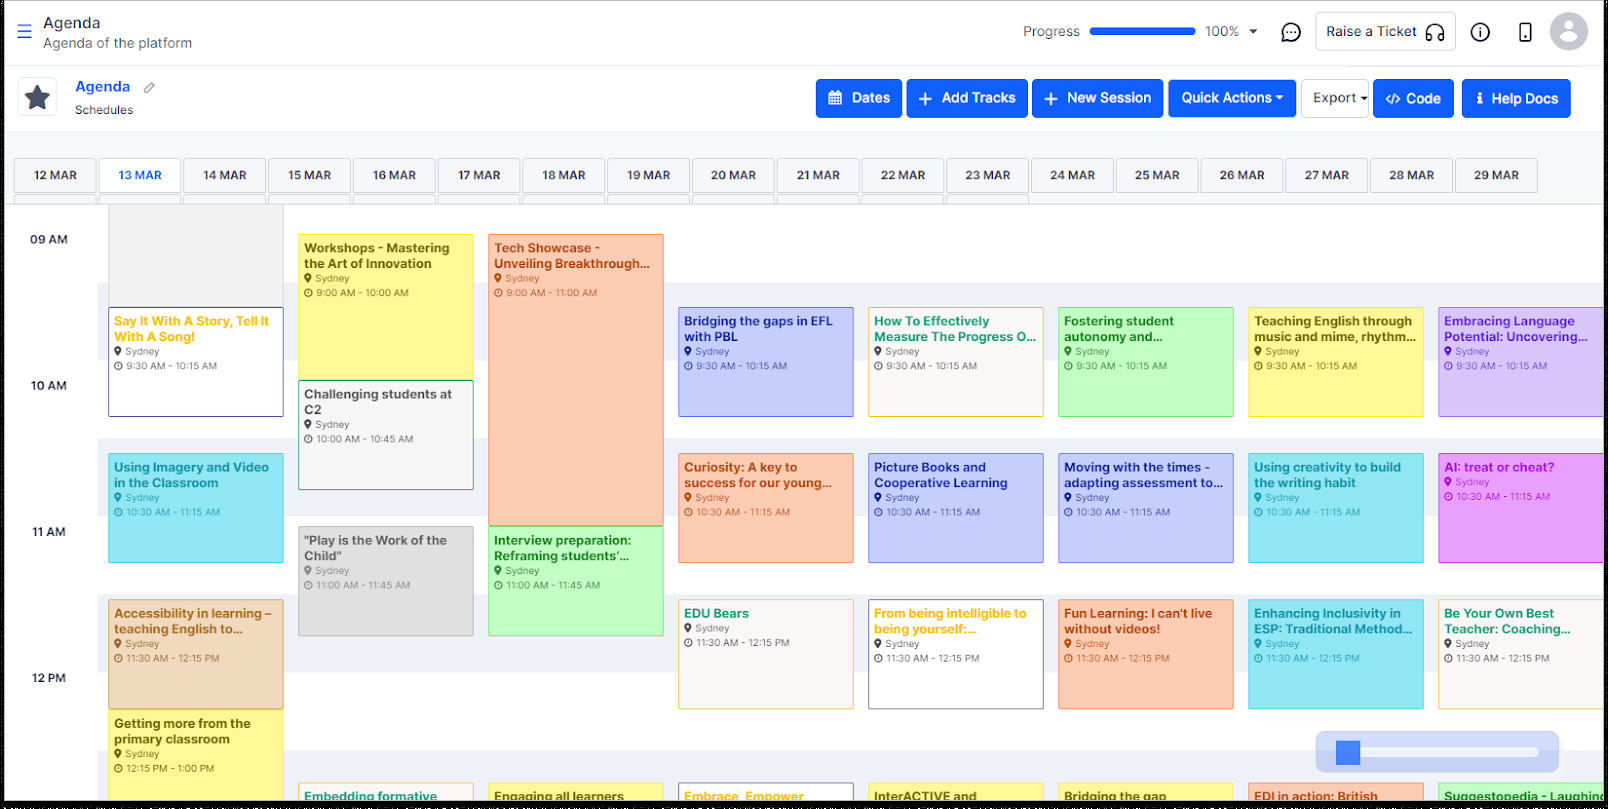Open the Quick Actions dropdown
The image size is (1608, 809).
point(1232,98)
